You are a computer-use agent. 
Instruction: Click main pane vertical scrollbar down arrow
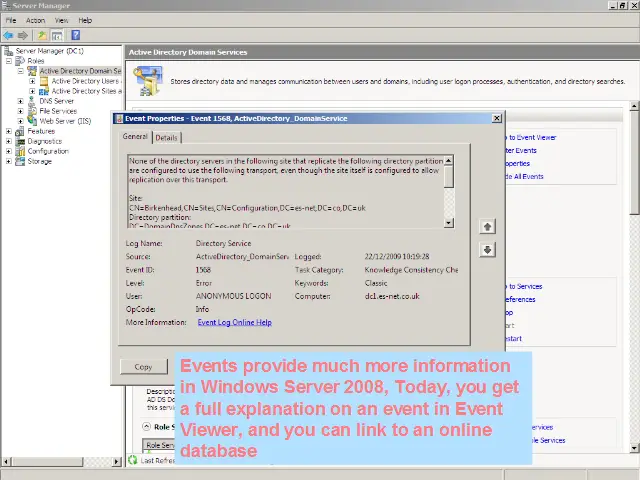click(634, 448)
